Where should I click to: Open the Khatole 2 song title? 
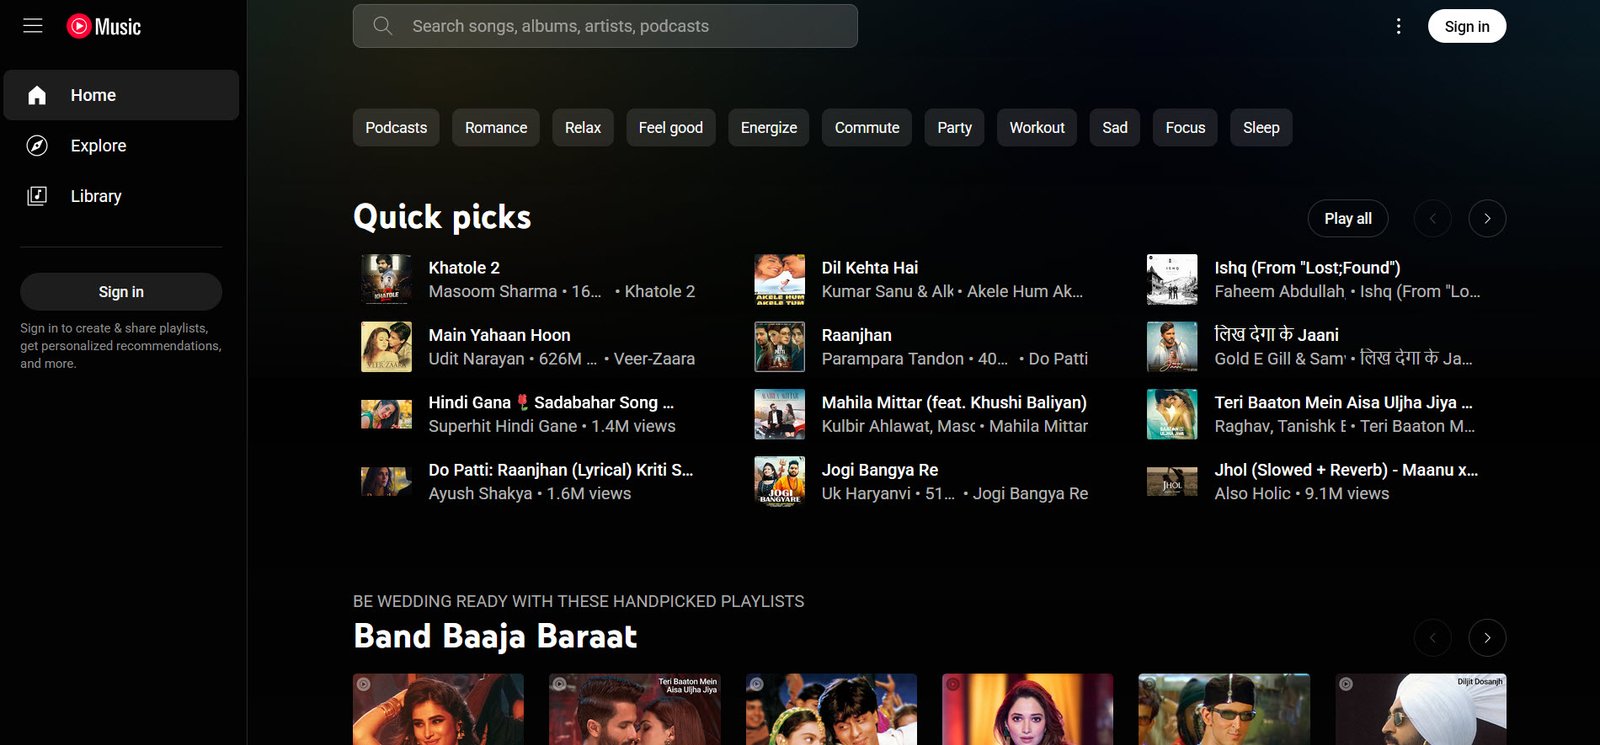(464, 268)
